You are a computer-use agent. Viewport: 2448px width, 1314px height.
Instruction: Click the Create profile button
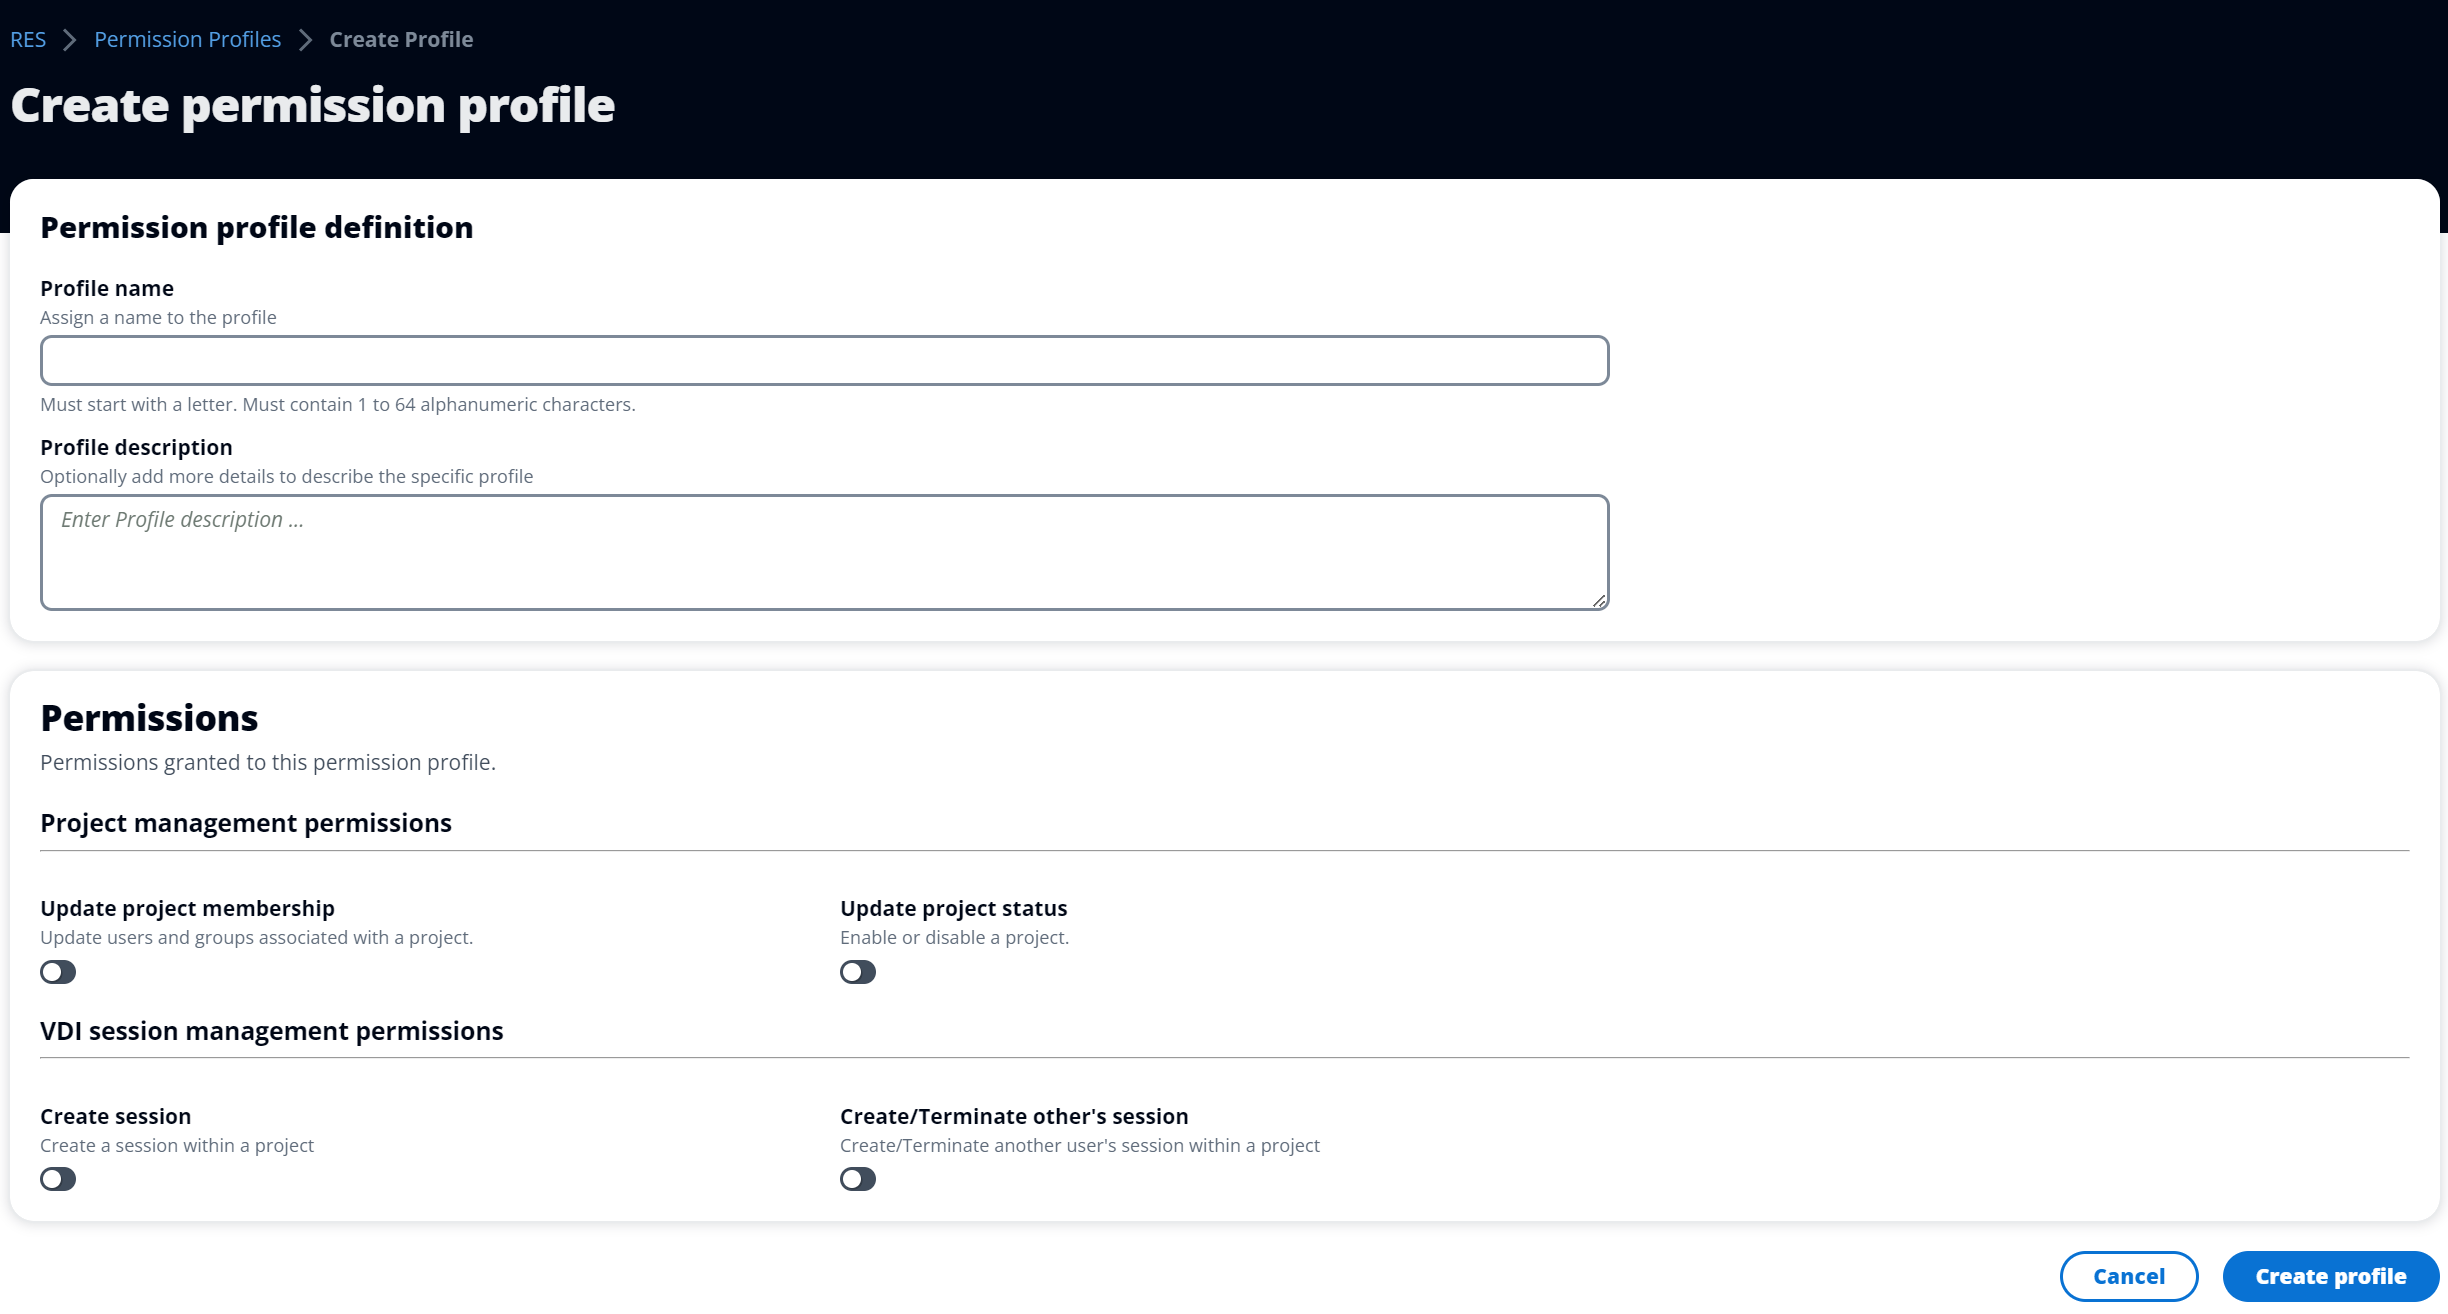[x=2330, y=1276]
